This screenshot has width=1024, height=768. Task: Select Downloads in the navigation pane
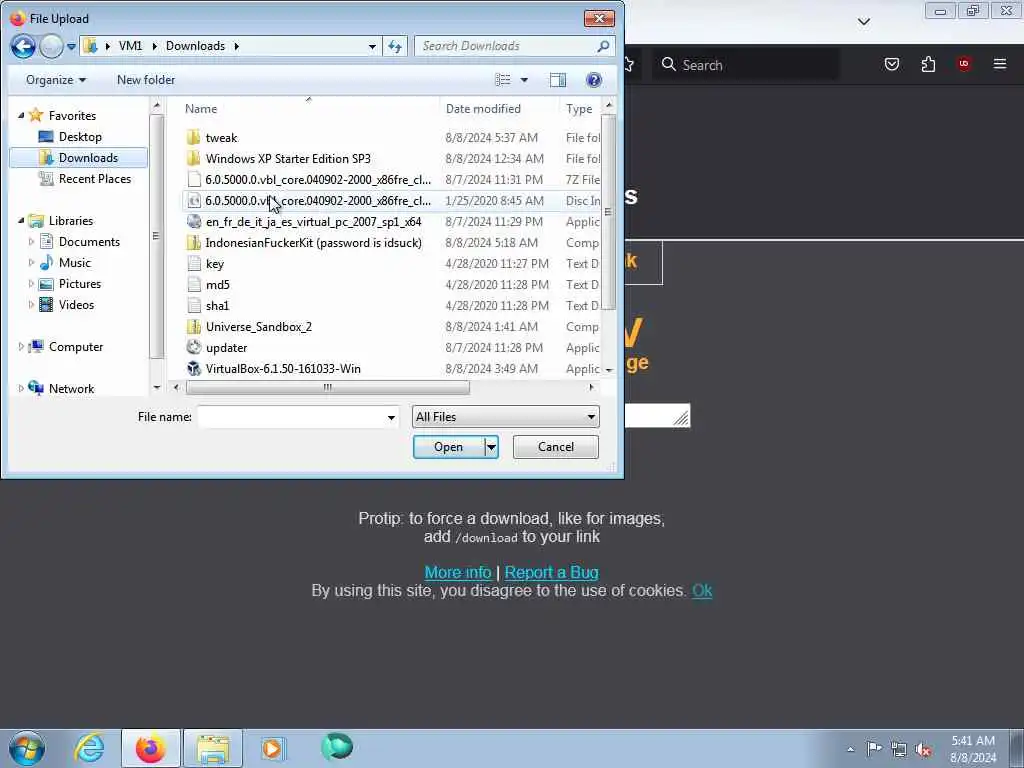78,158
